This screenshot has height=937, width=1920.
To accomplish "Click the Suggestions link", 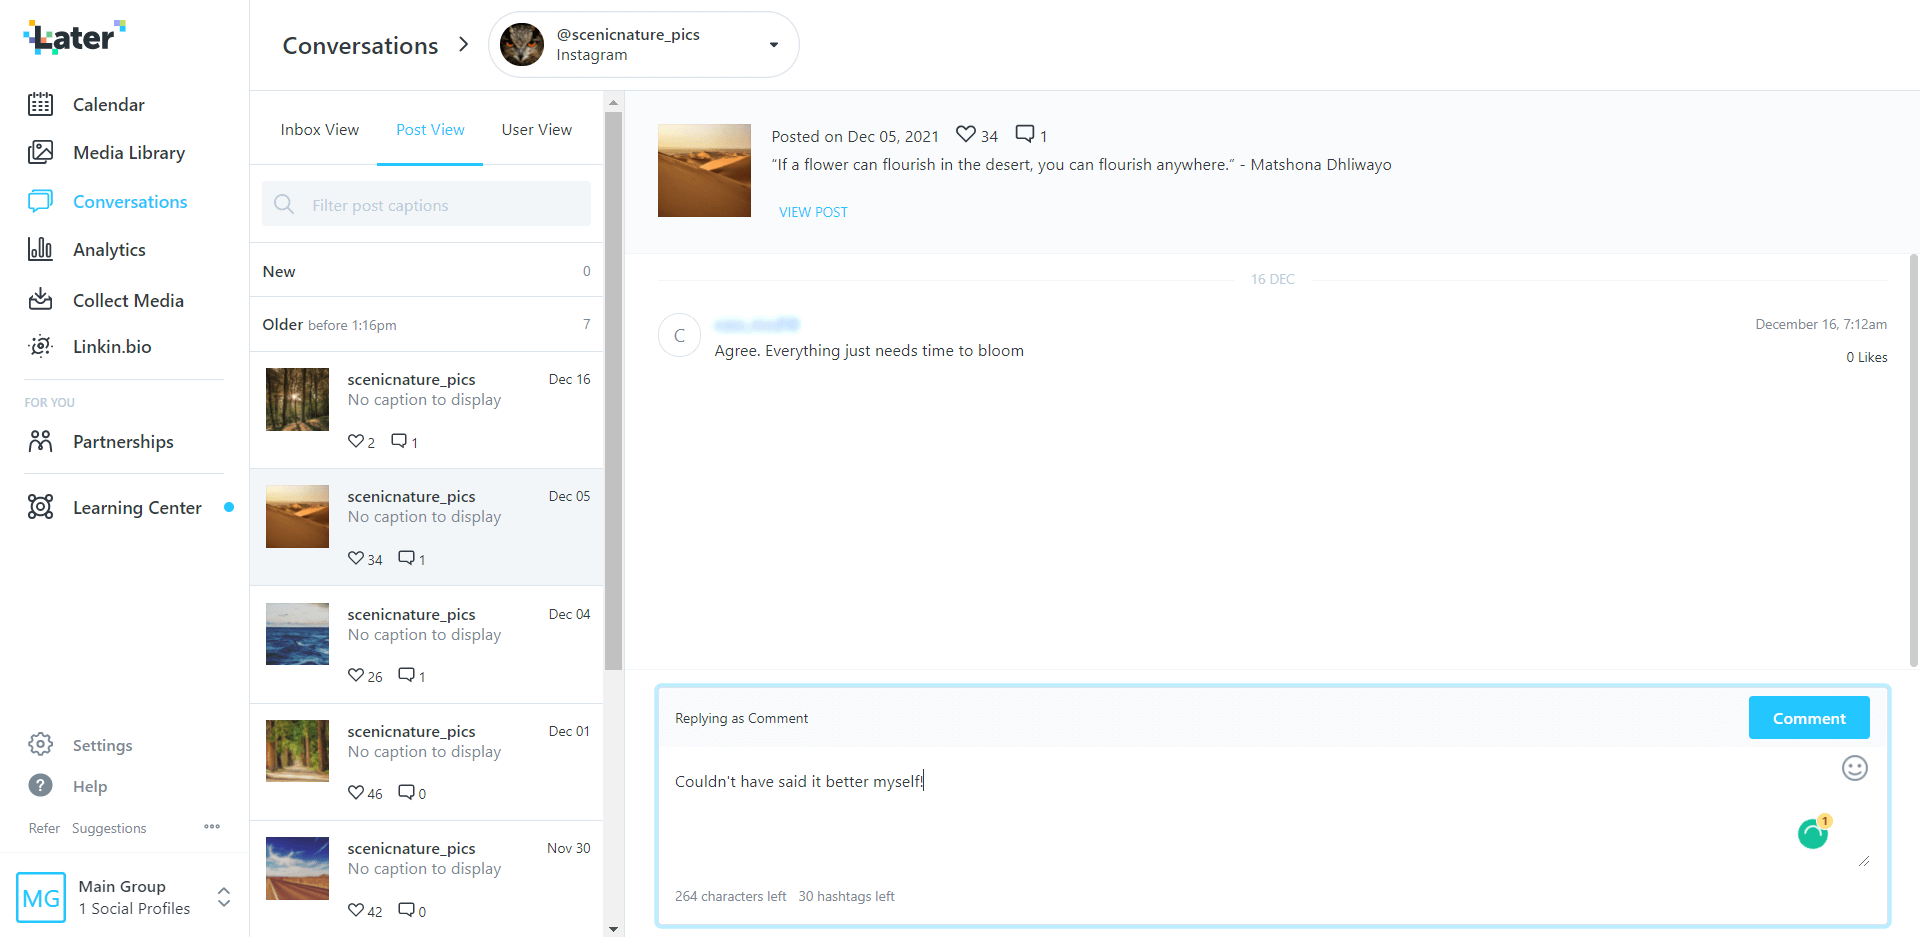I will [109, 828].
